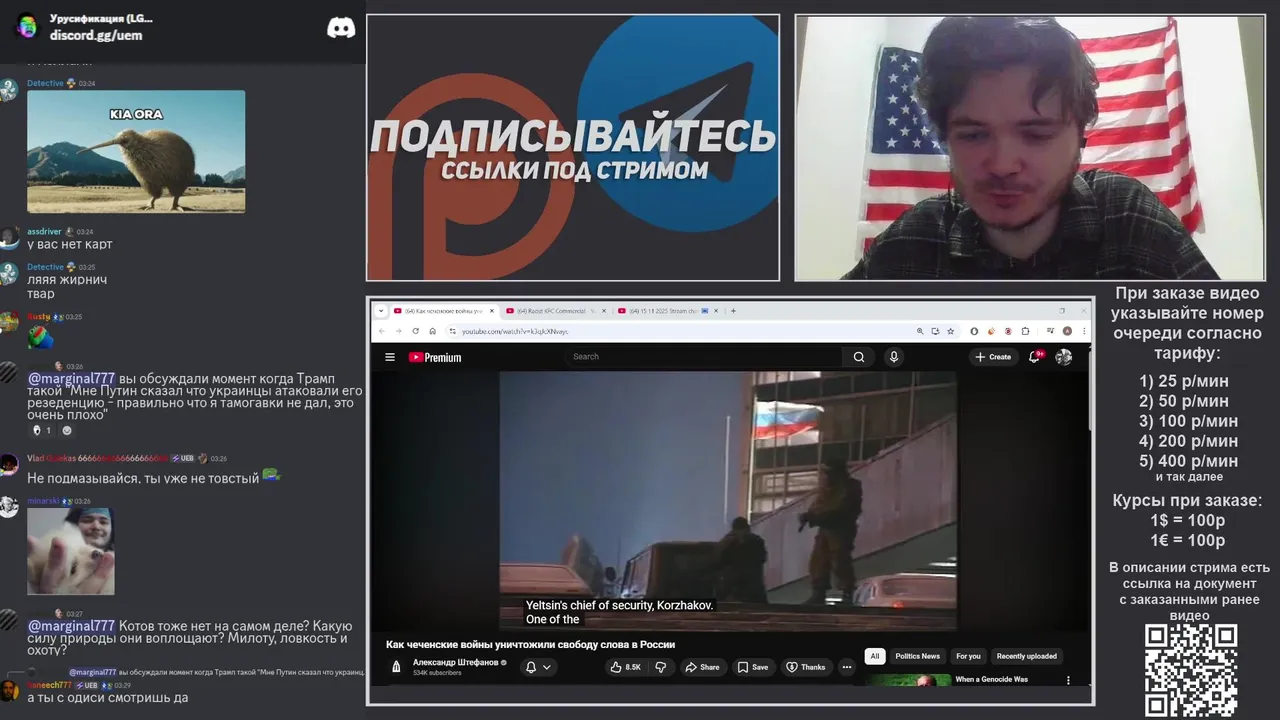
Task: Click video title 'Как чеченские войны уничтожили'
Action: coord(530,644)
